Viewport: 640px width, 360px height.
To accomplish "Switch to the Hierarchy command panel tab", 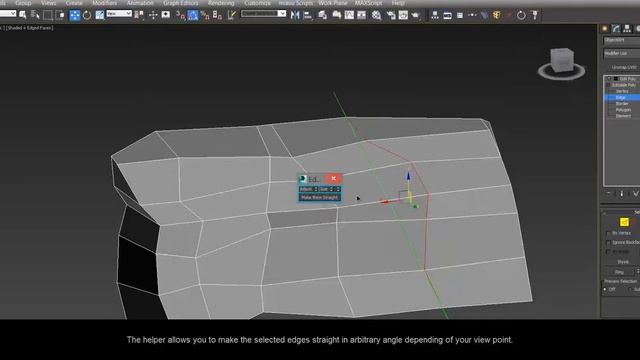I will 627,29.
